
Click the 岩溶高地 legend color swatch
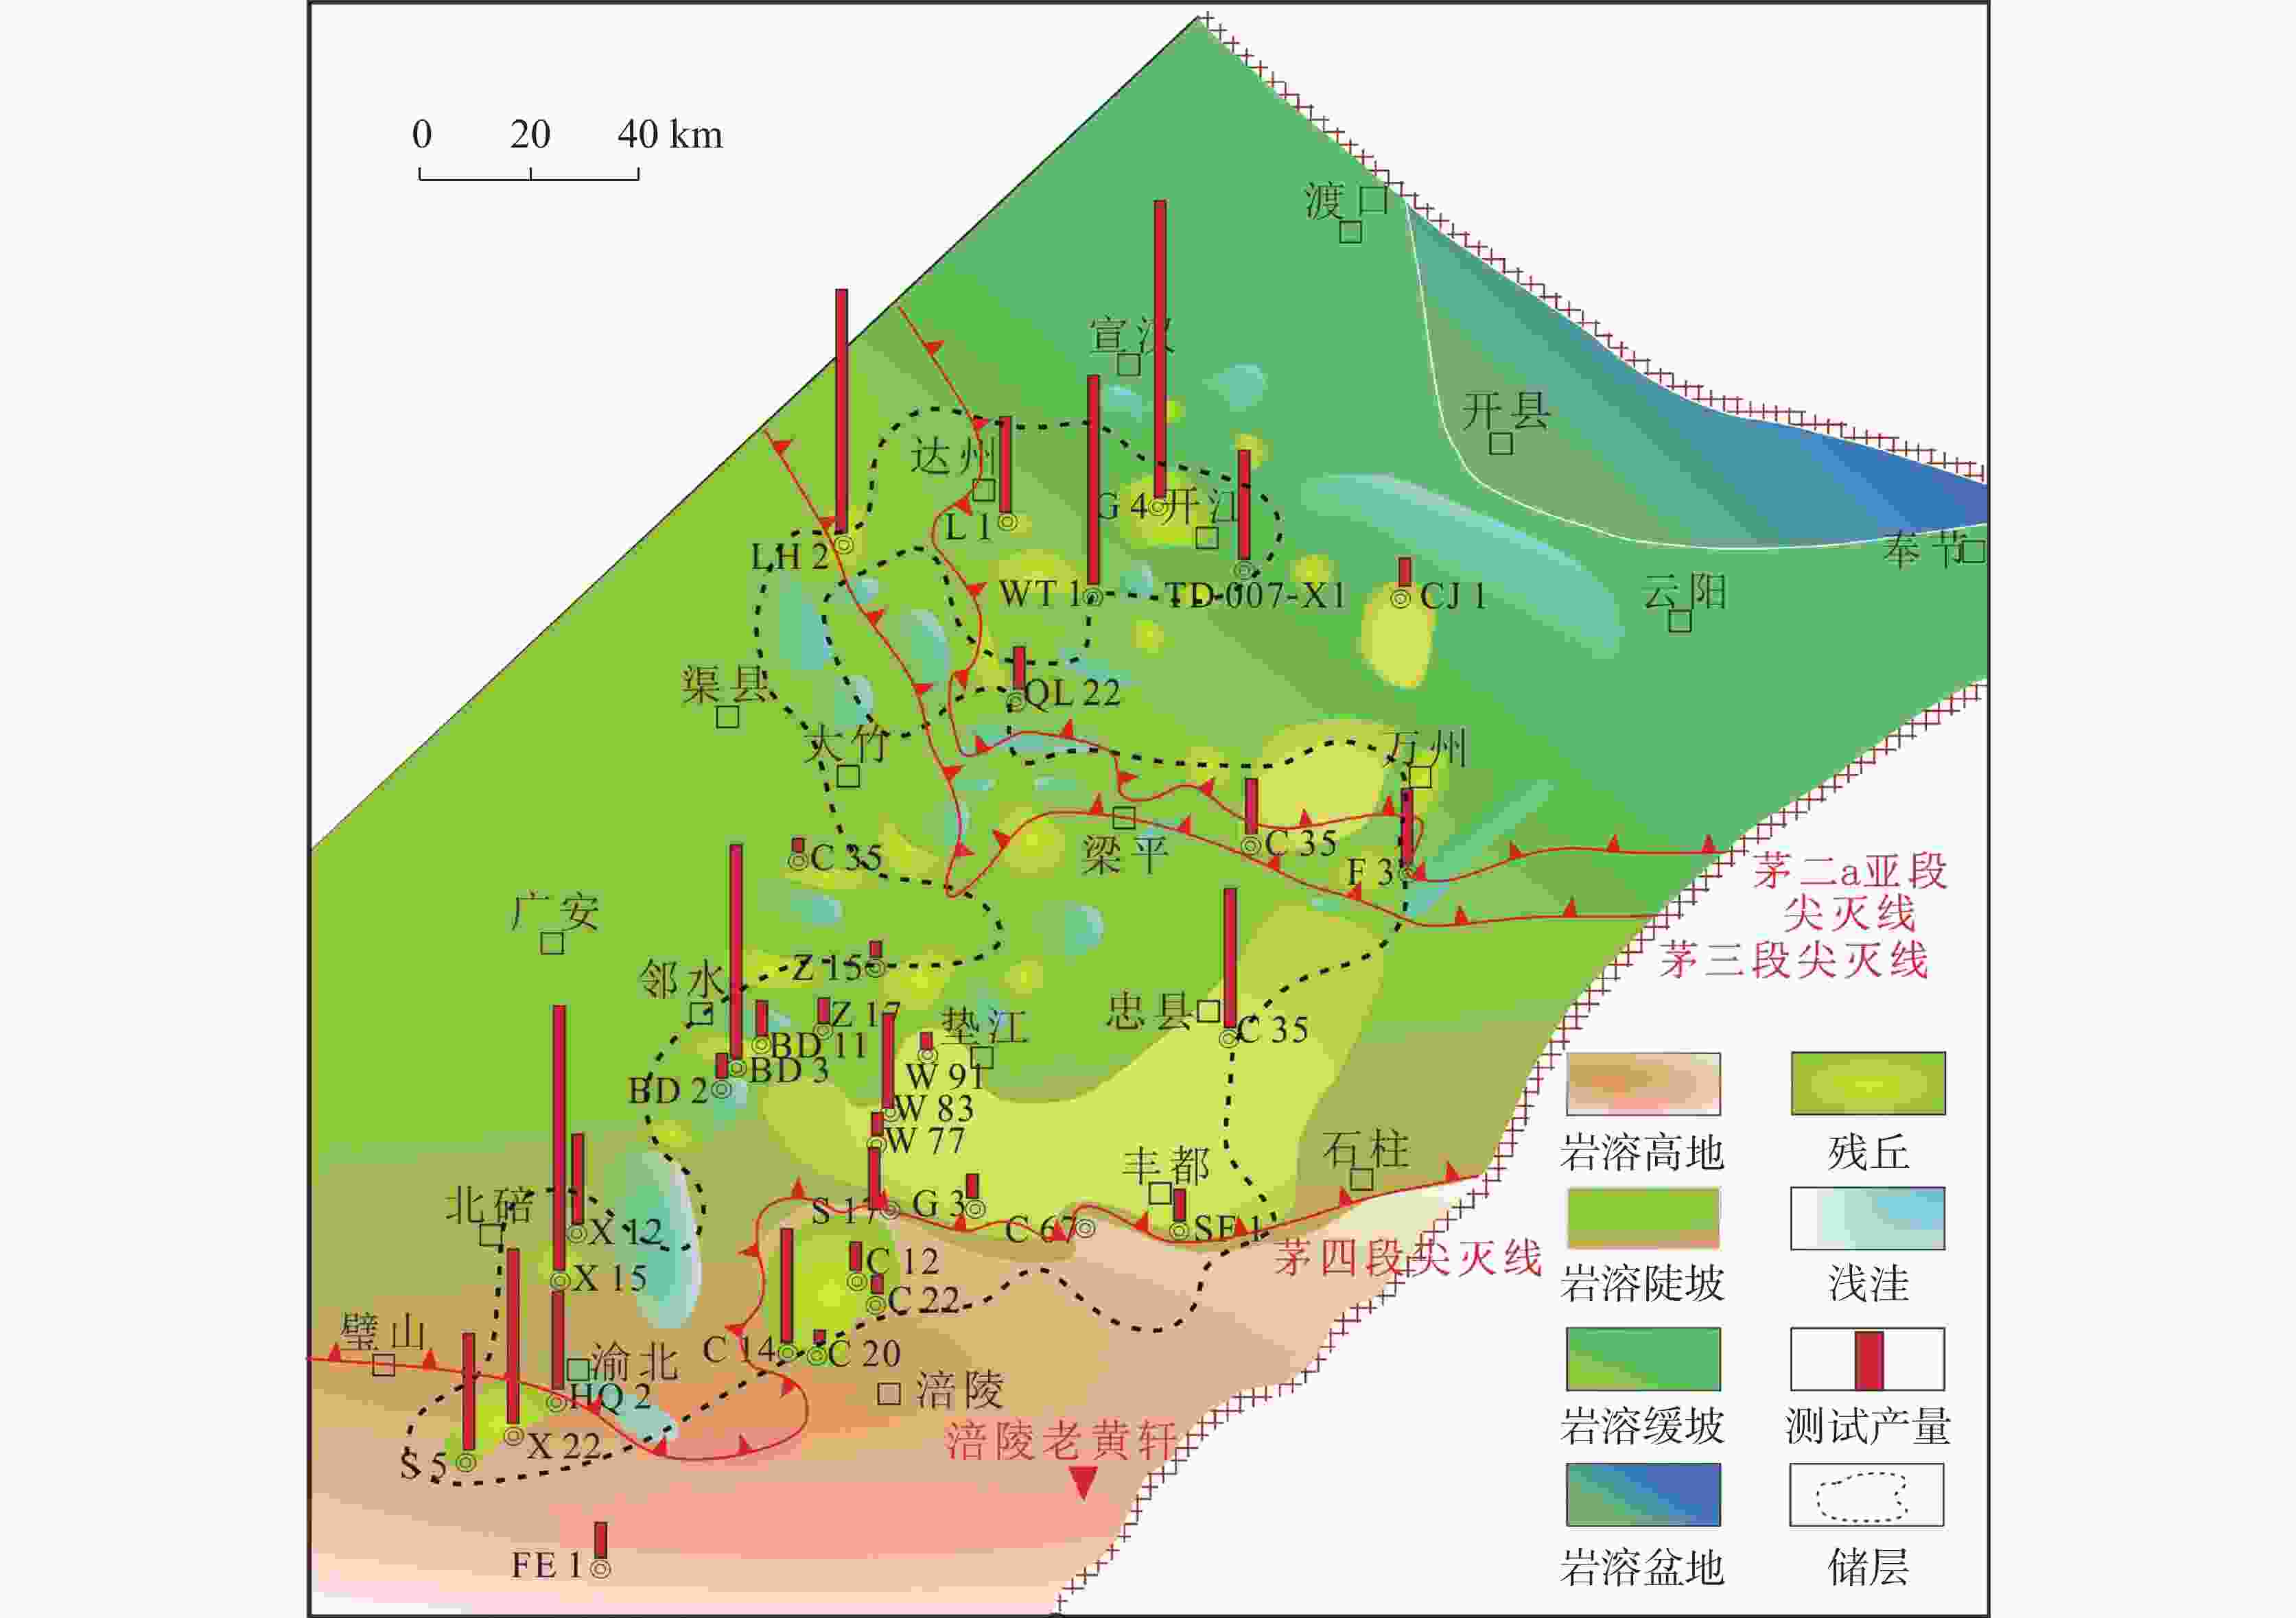click(1643, 1084)
